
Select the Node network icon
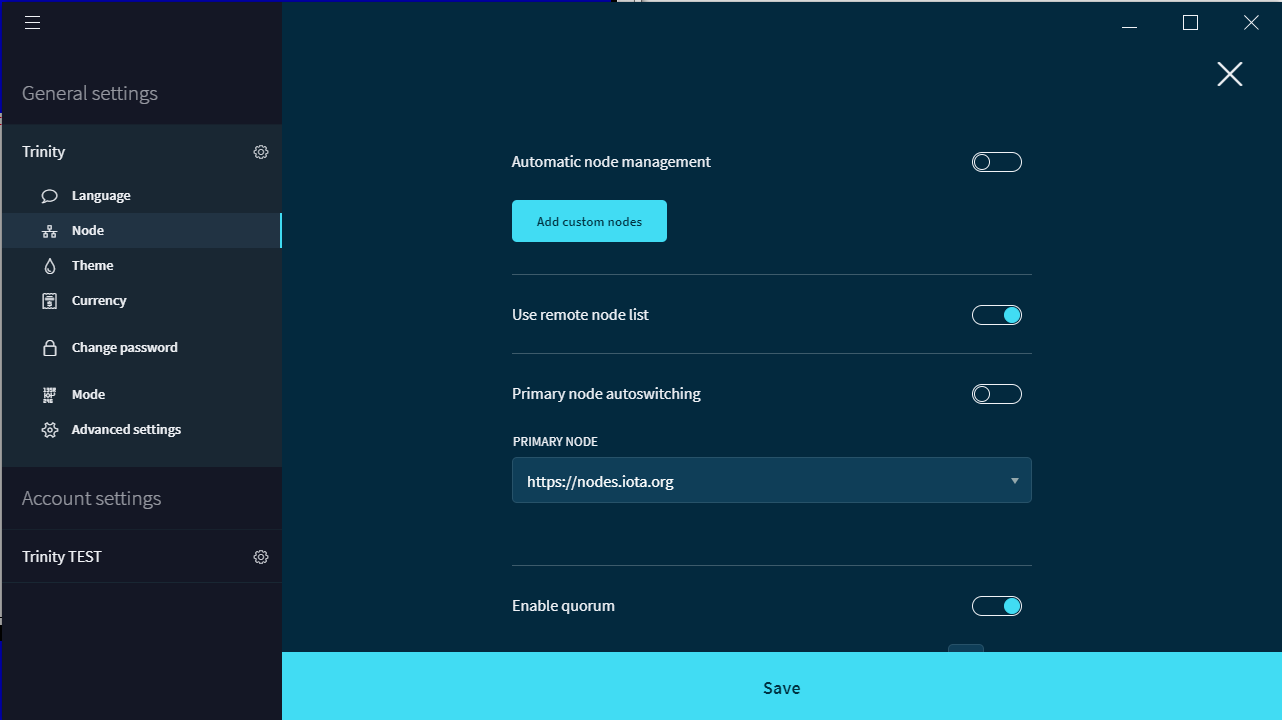coord(48,230)
